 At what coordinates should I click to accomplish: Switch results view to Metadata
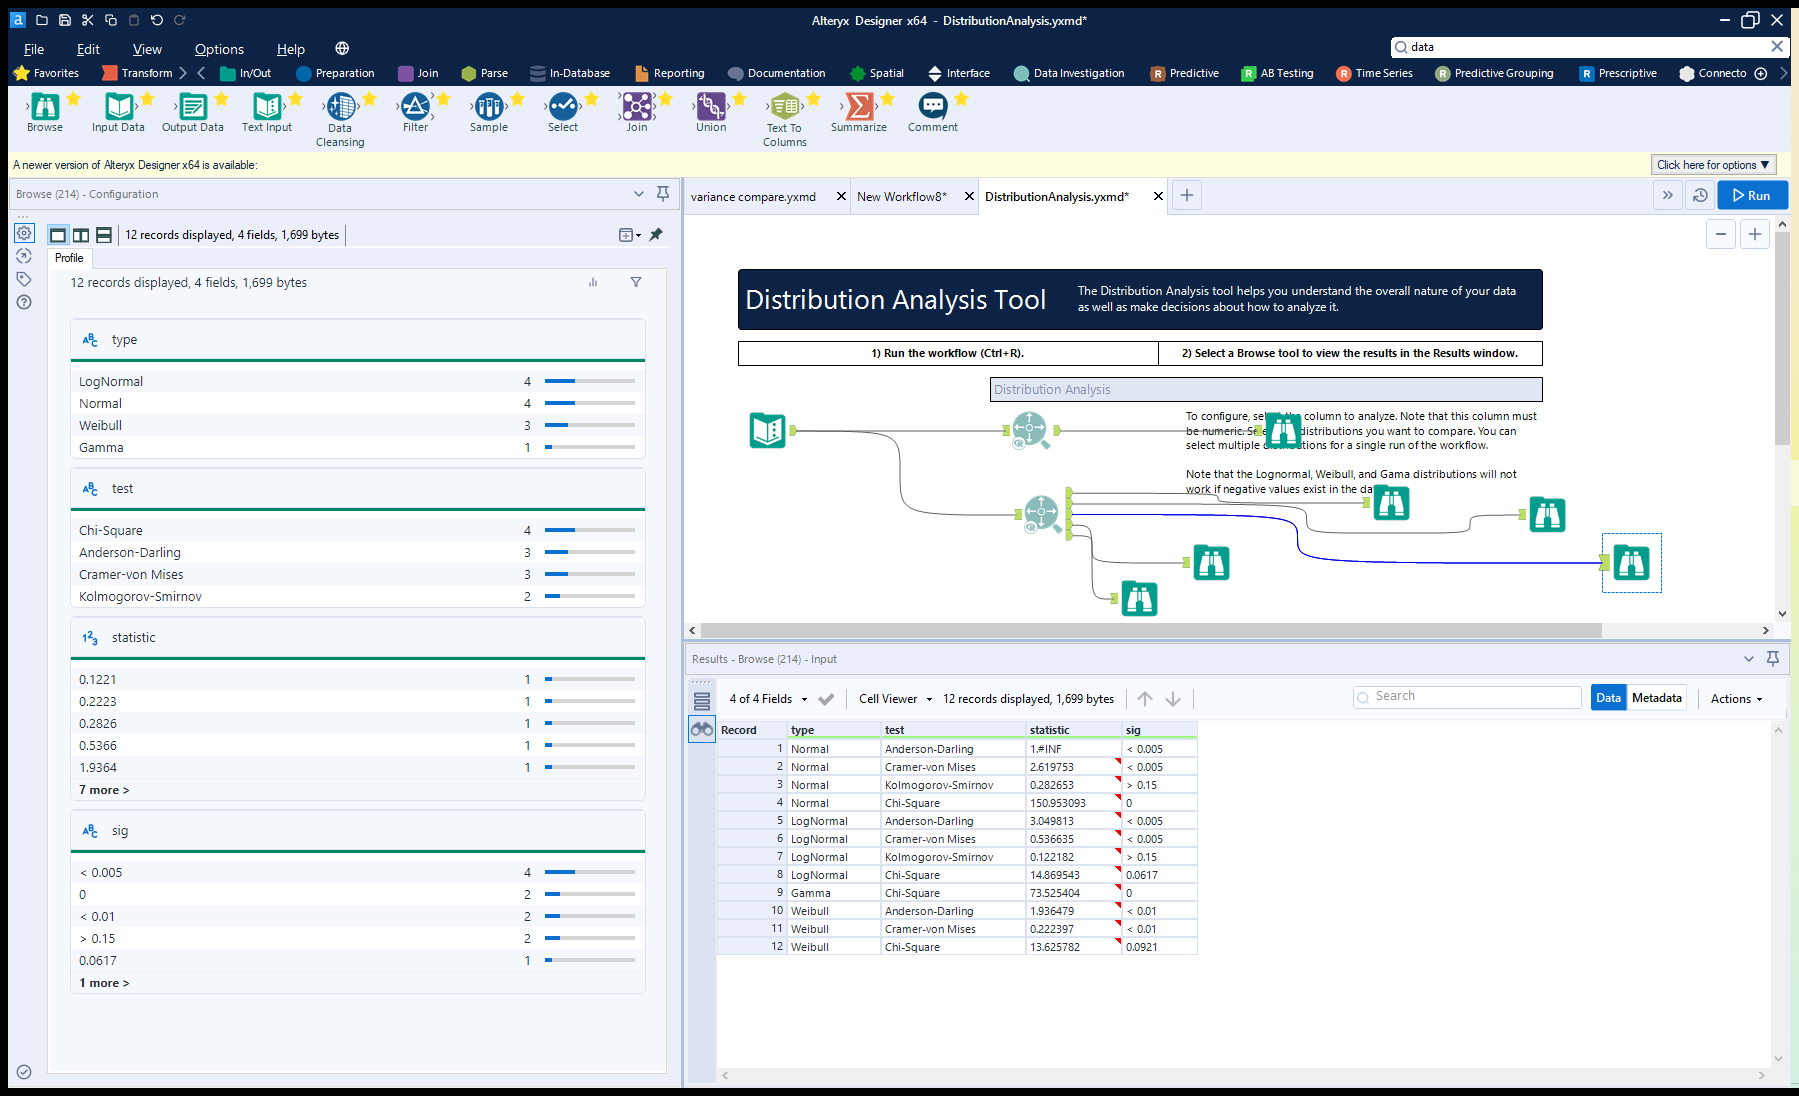point(1655,698)
